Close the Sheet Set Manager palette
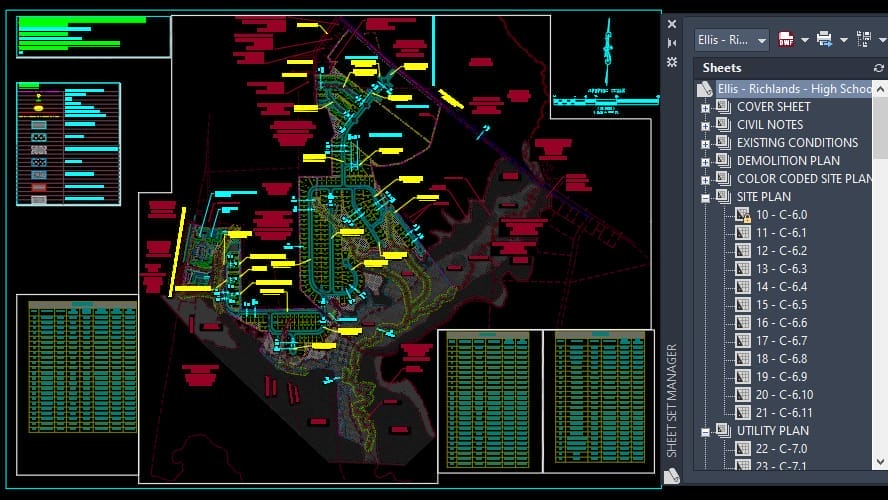888x500 pixels. pos(672,24)
